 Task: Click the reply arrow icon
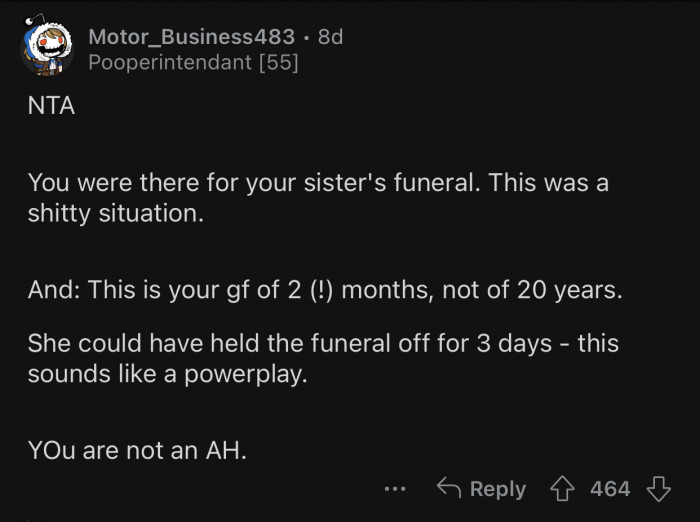click(449, 489)
